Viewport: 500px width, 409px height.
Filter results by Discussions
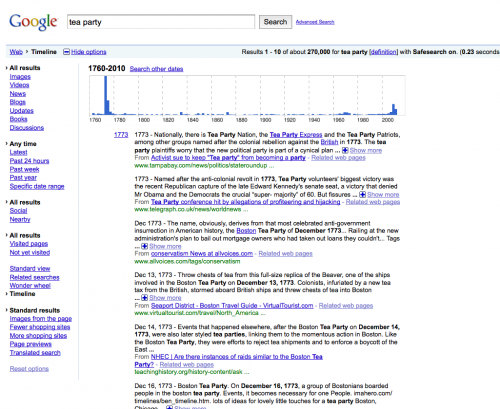(27, 128)
